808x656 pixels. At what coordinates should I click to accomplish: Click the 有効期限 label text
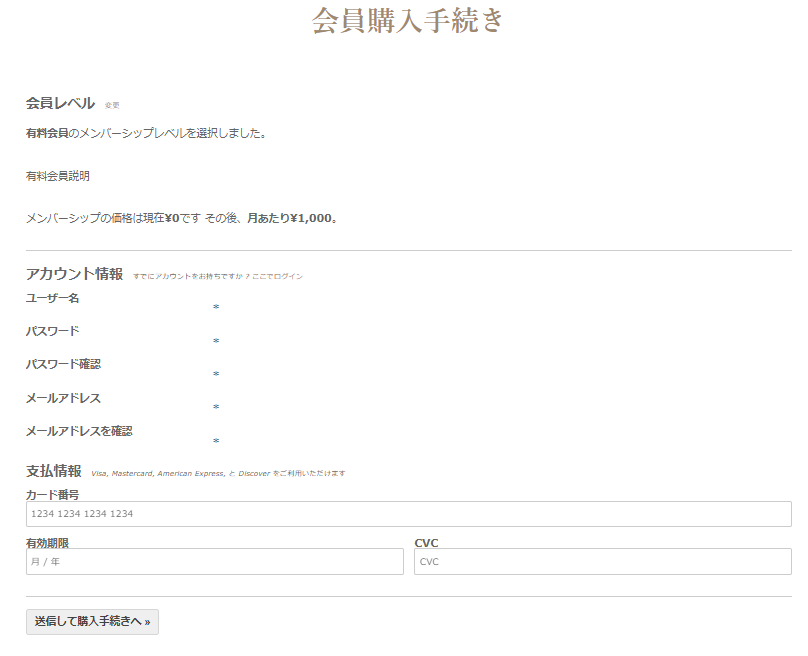[x=47, y=543]
